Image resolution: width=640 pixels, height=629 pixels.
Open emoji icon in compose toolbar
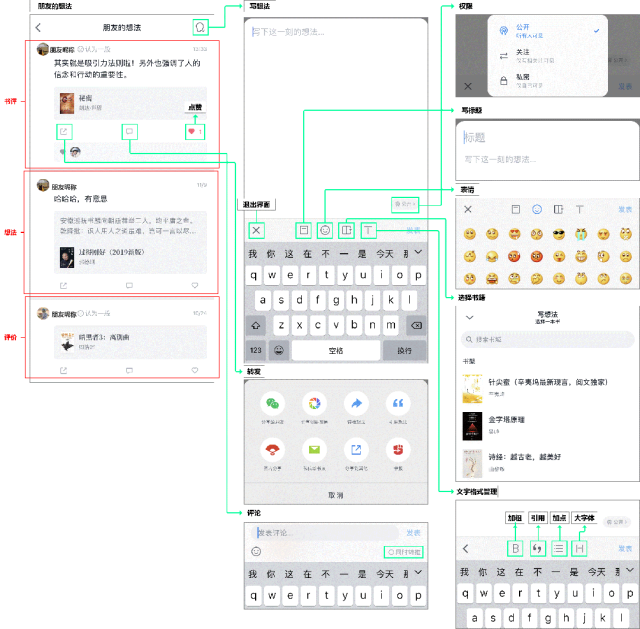(x=325, y=230)
